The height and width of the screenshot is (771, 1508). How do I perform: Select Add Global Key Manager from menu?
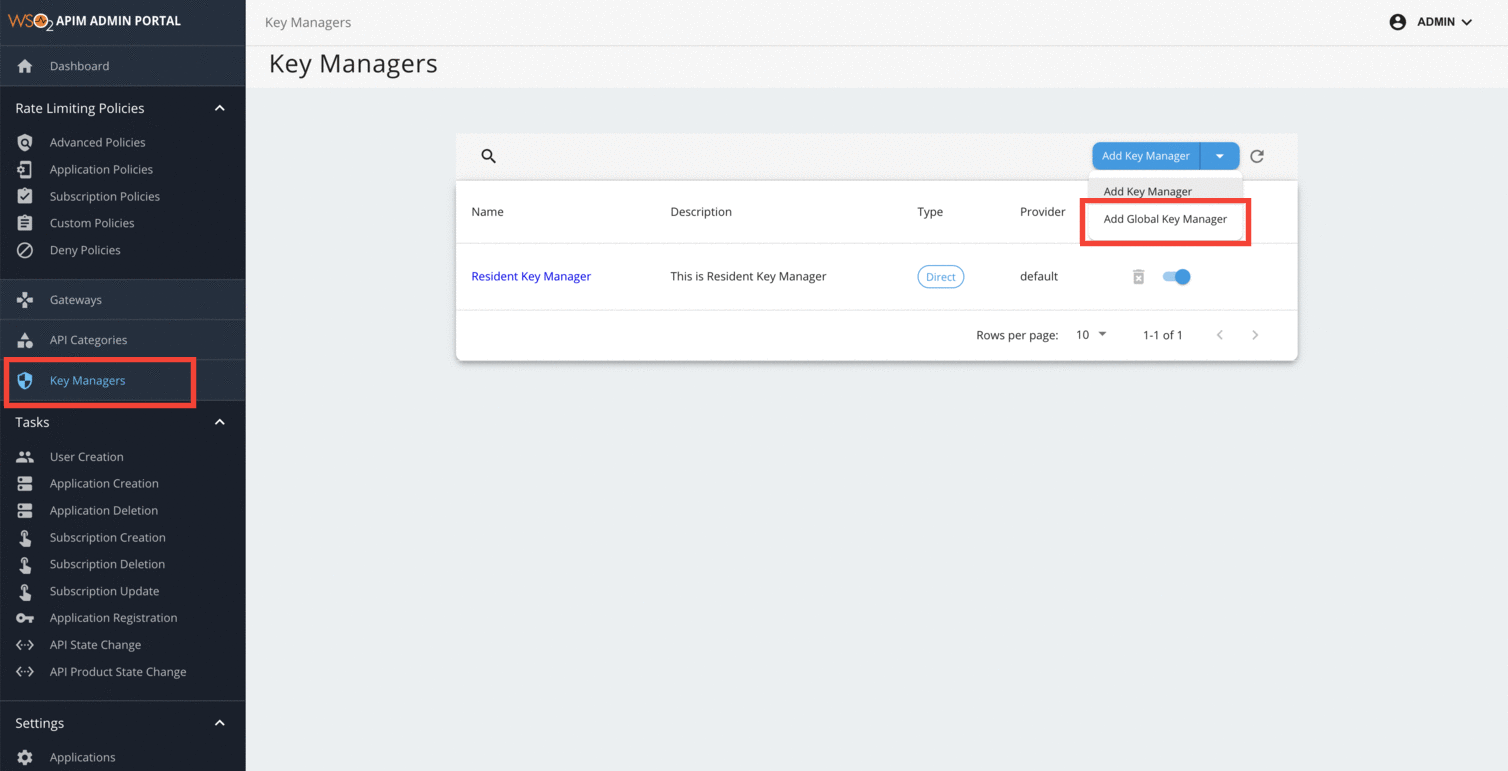(1165, 218)
